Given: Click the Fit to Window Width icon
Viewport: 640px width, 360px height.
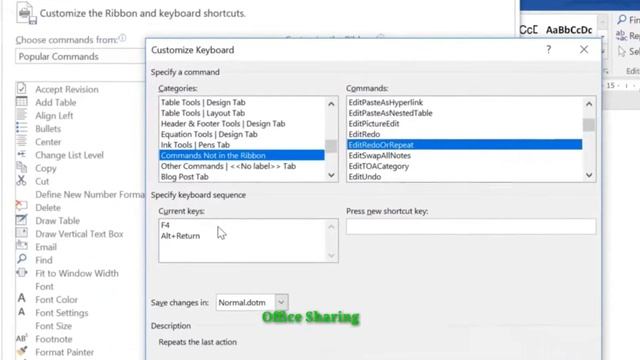Looking at the screenshot, I should 22,273.
